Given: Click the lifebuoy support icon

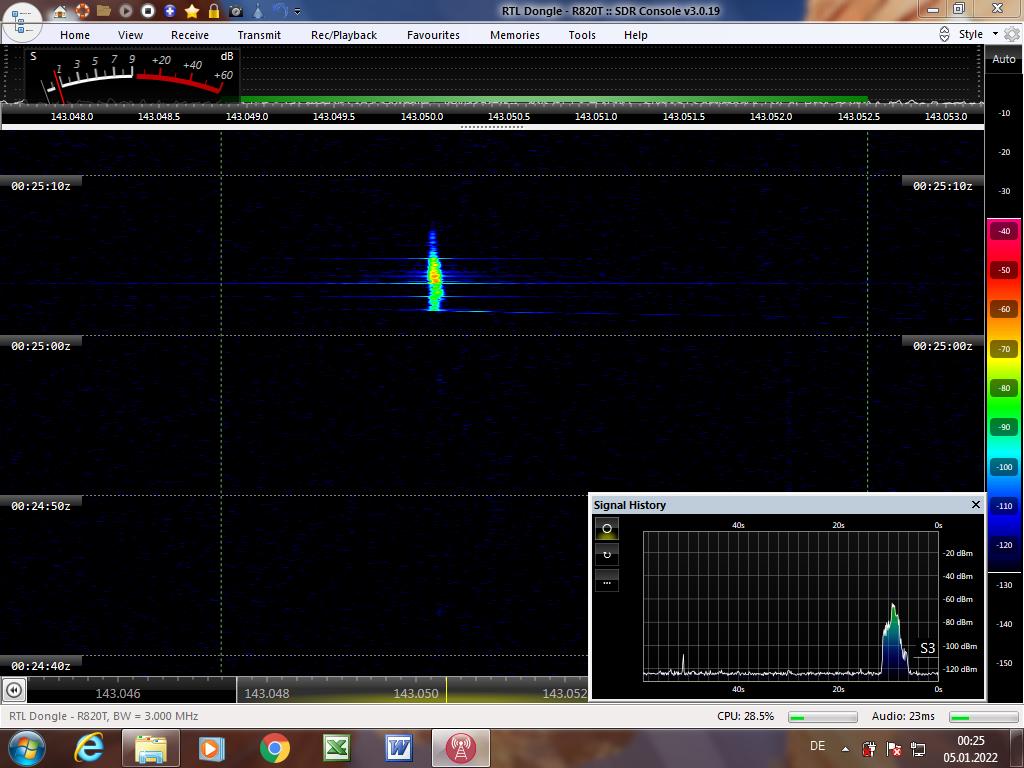Looking at the screenshot, I should (x=82, y=11).
